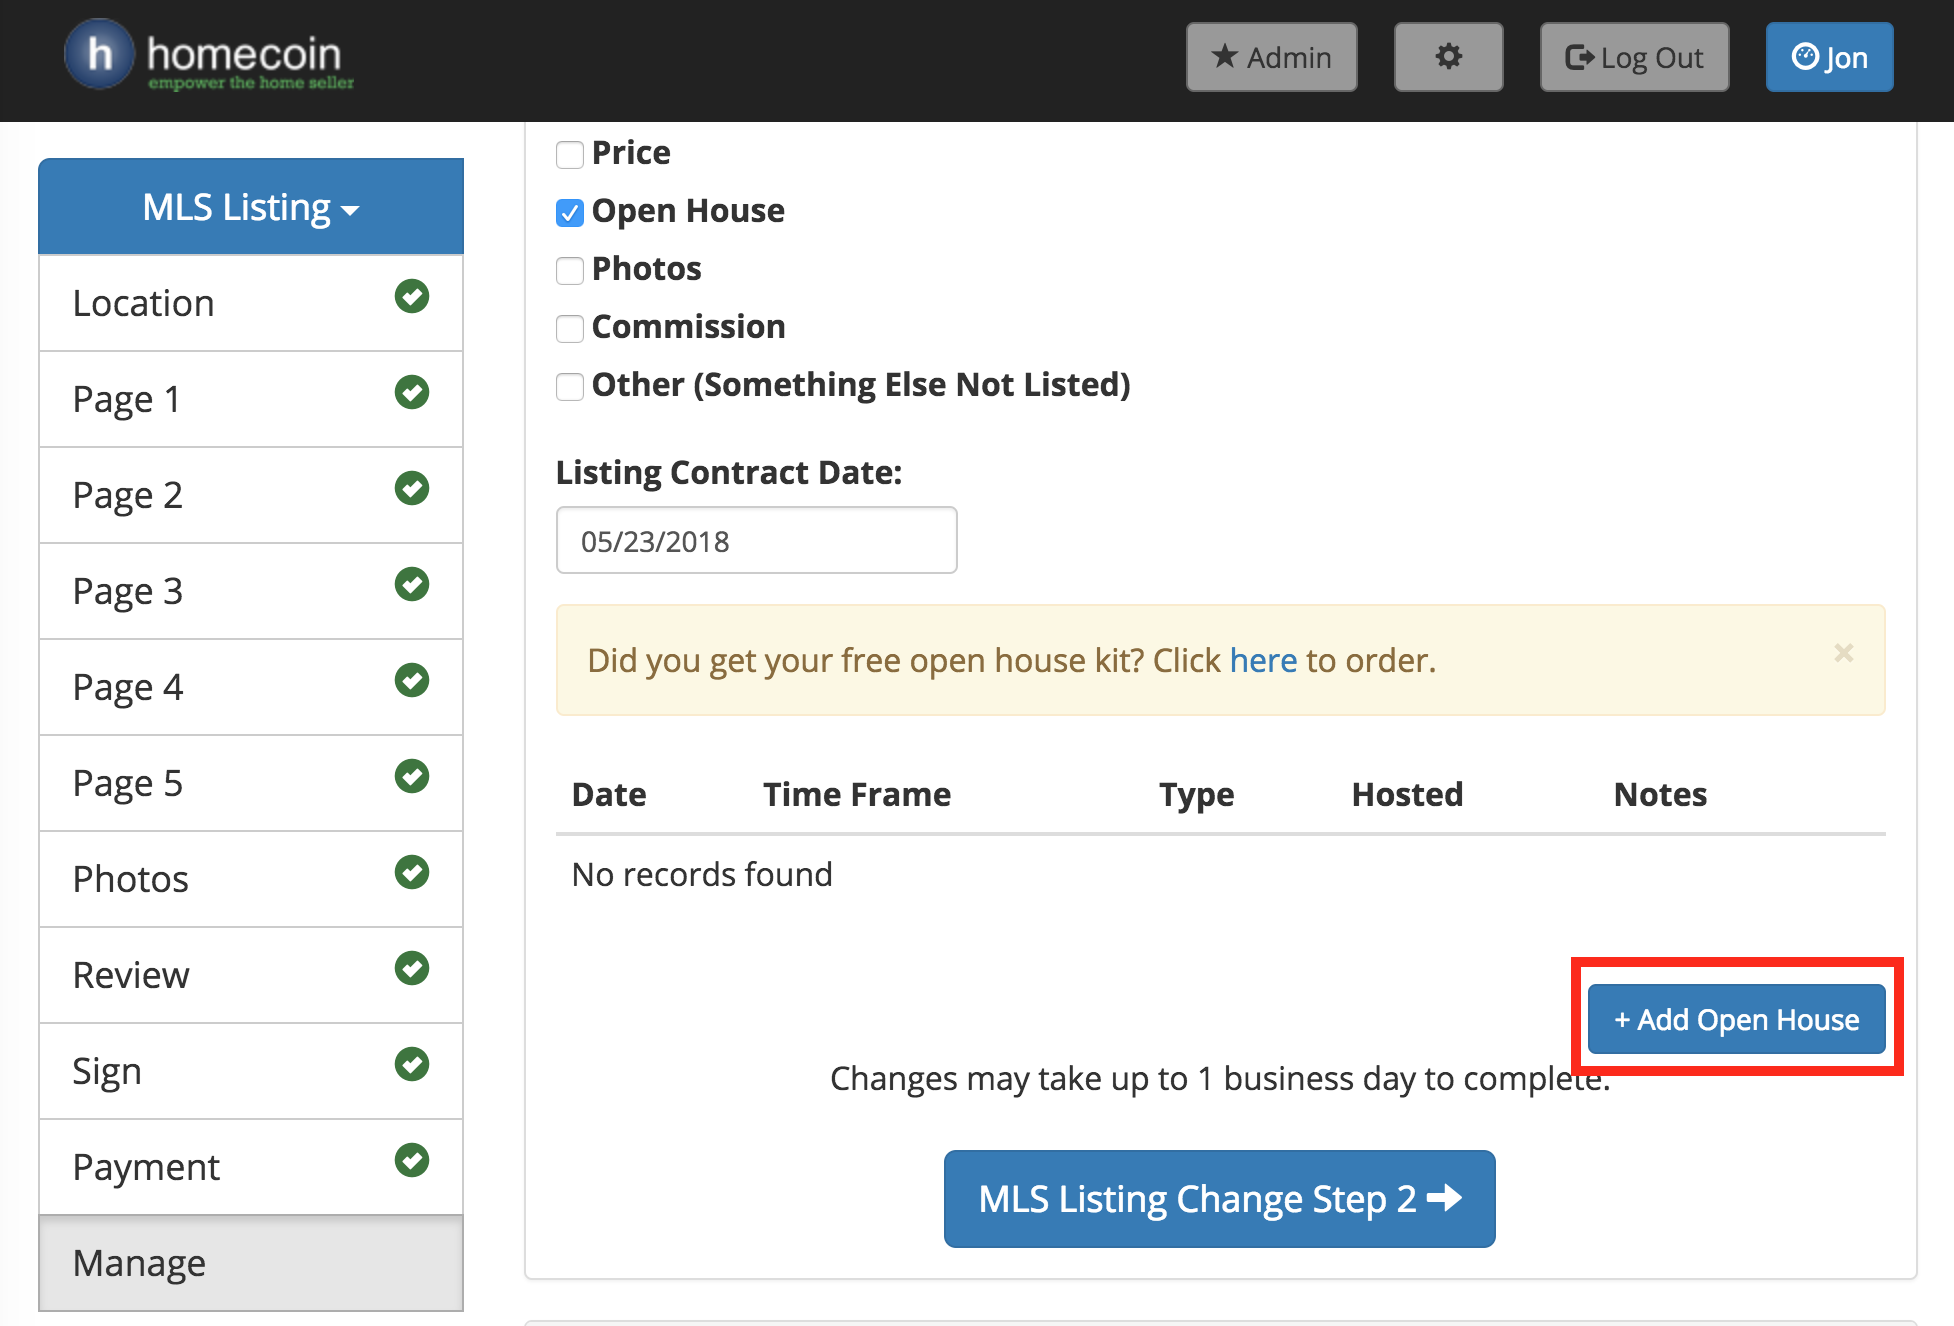Click the Hosted column header
The width and height of the screenshot is (1954, 1326).
tap(1407, 794)
